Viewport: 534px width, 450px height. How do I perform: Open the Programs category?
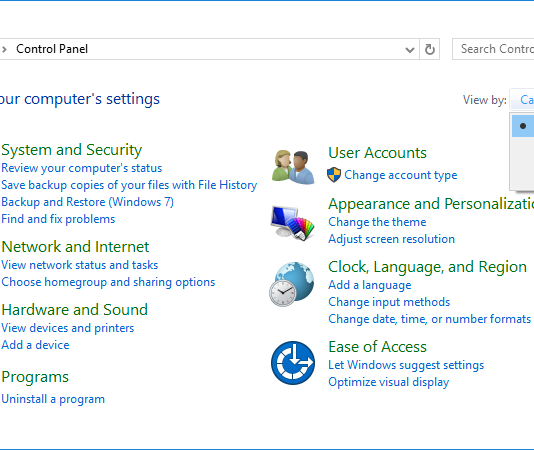(x=35, y=377)
